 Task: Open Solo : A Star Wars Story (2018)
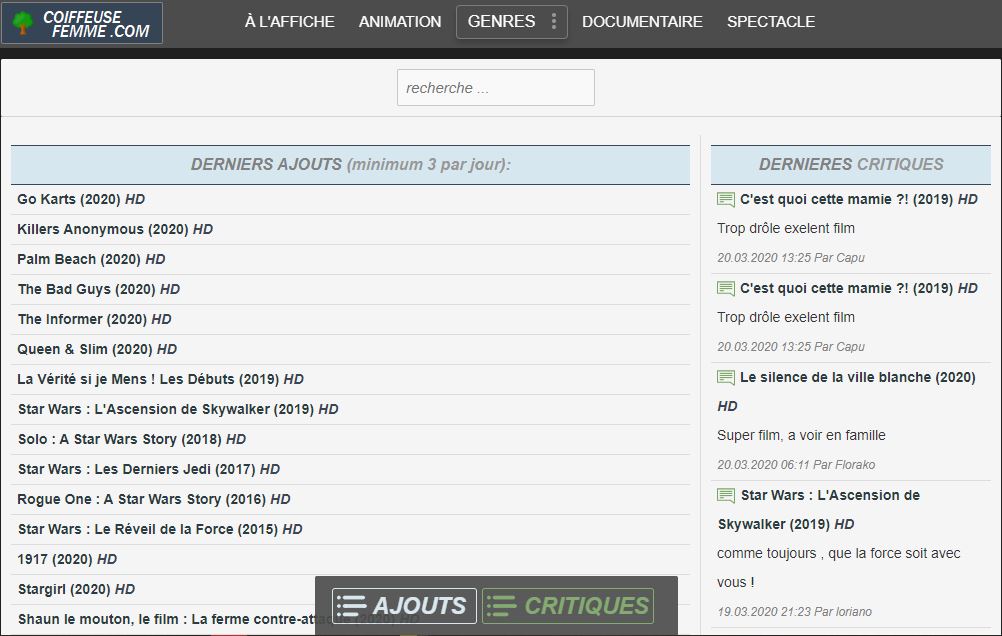[x=132, y=440]
